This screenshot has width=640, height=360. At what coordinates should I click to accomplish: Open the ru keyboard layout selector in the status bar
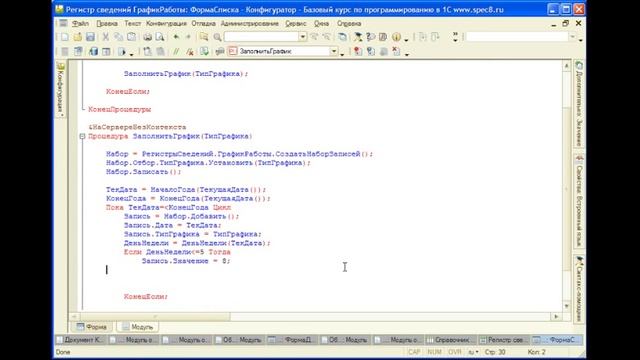pos(473,352)
